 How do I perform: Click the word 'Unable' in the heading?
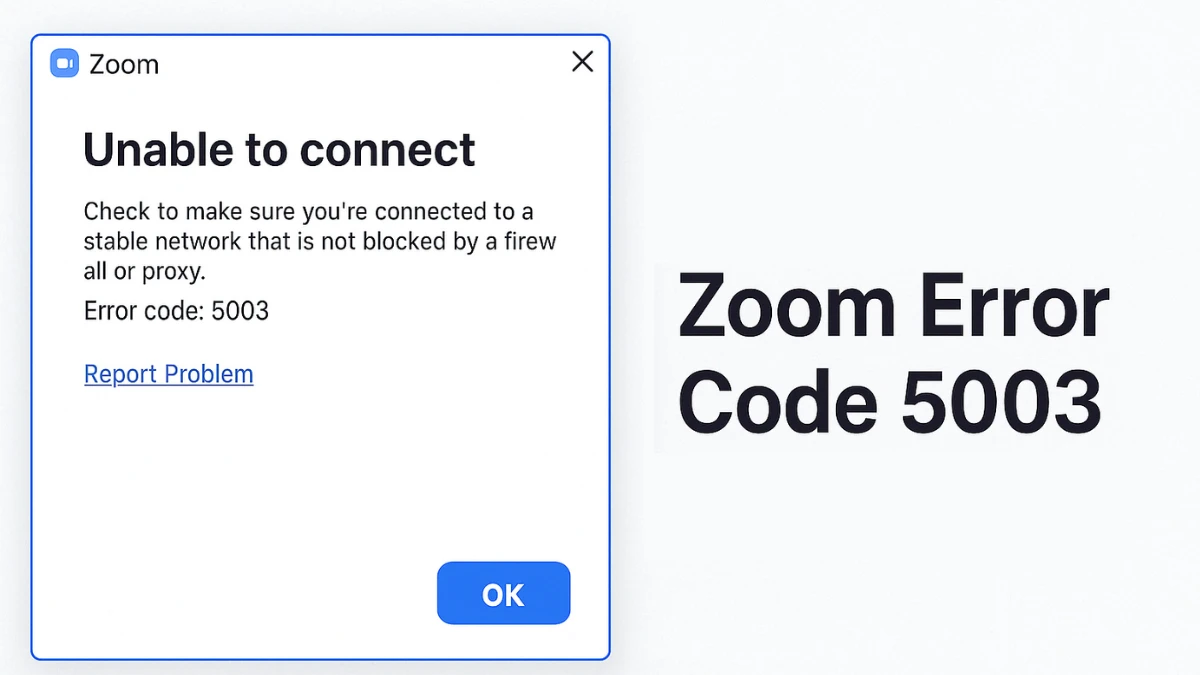click(x=158, y=150)
